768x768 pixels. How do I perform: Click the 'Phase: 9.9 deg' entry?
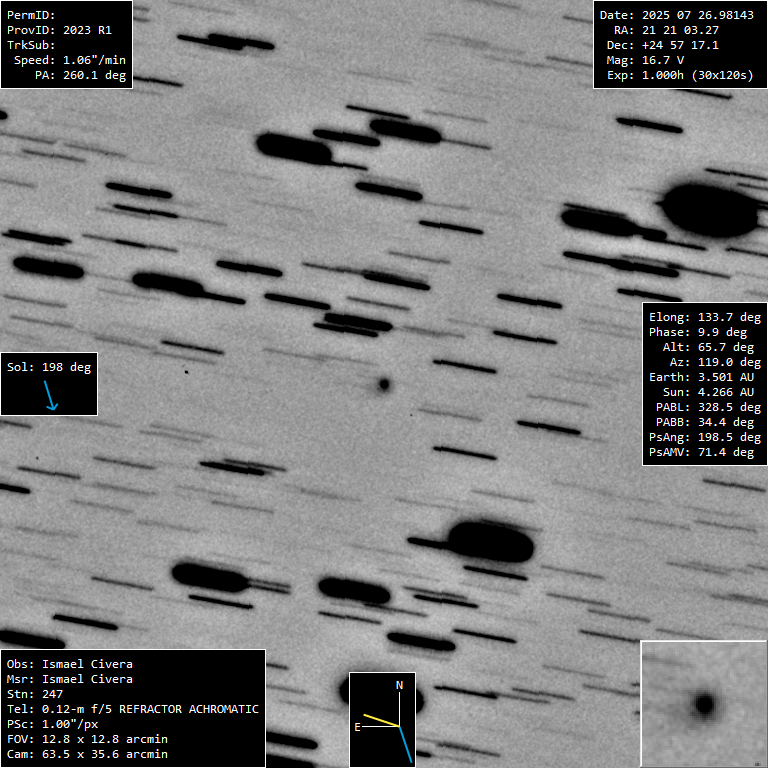(697, 332)
